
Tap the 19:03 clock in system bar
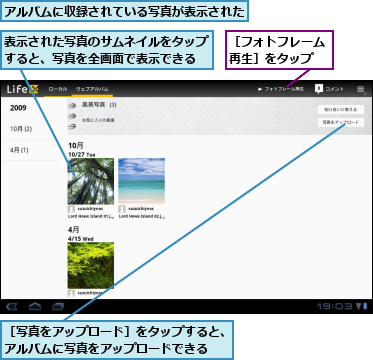[334, 306]
